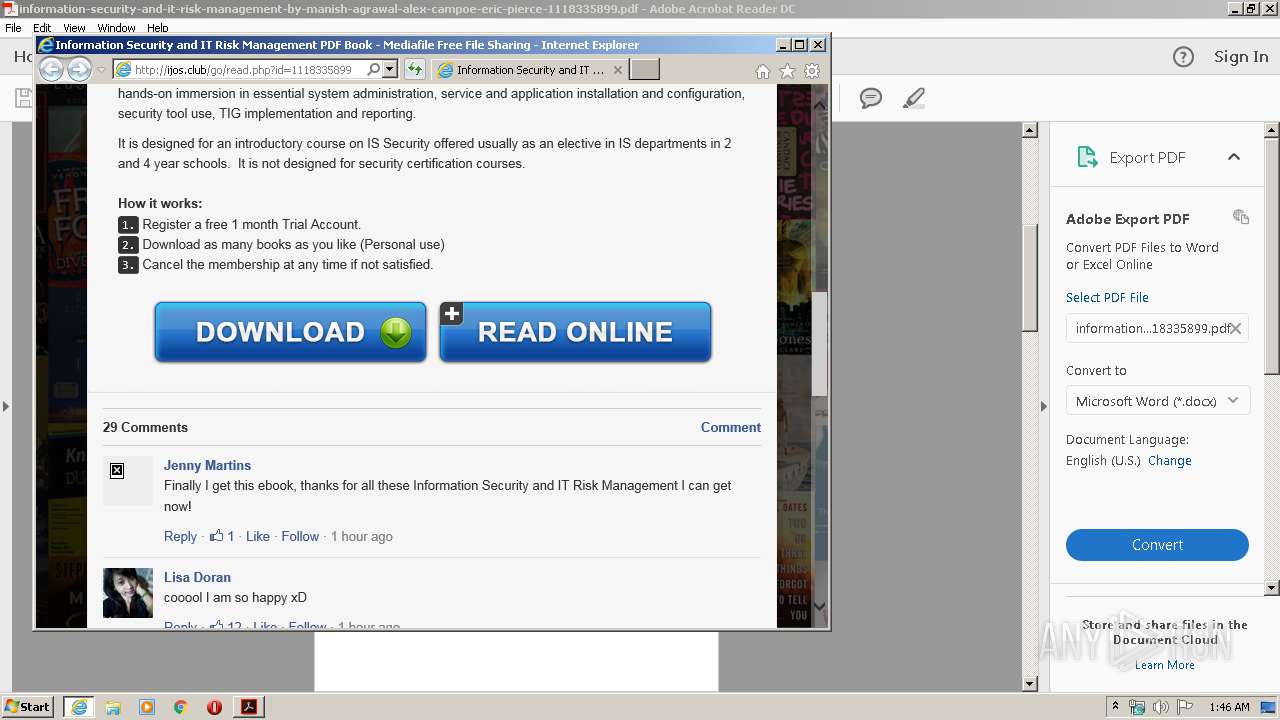Open the recent pages dropdown next to Forward

tap(101, 70)
